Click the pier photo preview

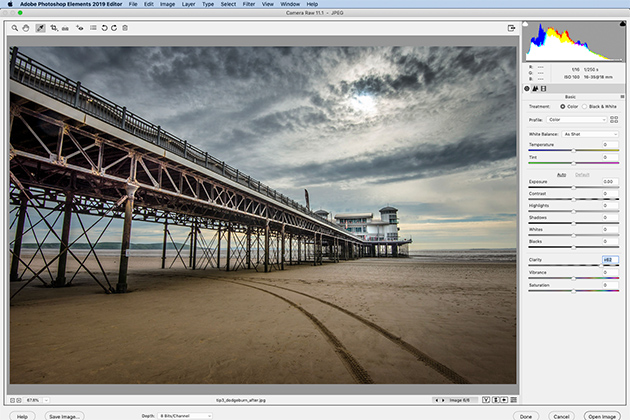pos(263,215)
